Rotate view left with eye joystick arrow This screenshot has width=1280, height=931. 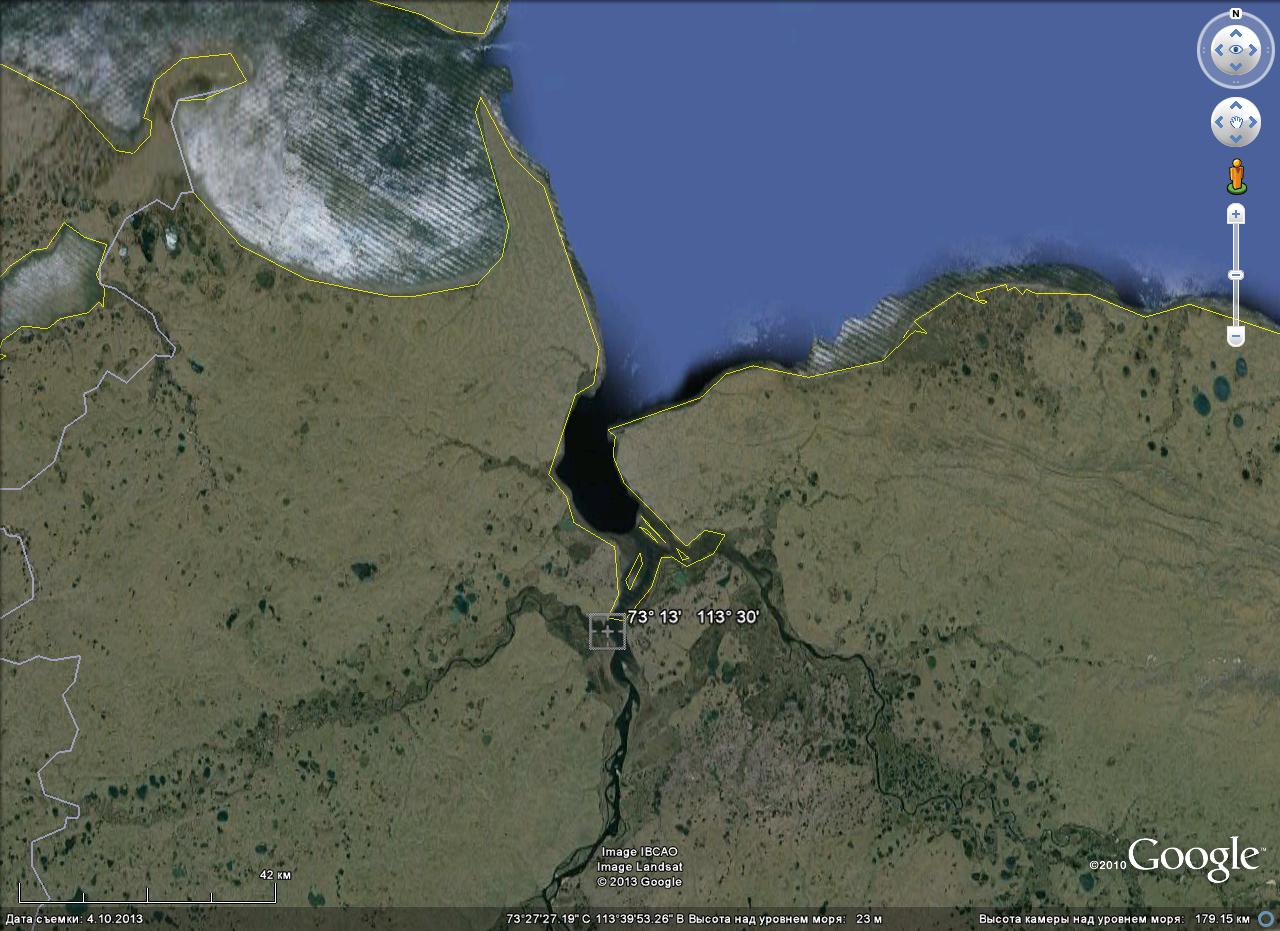click(x=1216, y=49)
